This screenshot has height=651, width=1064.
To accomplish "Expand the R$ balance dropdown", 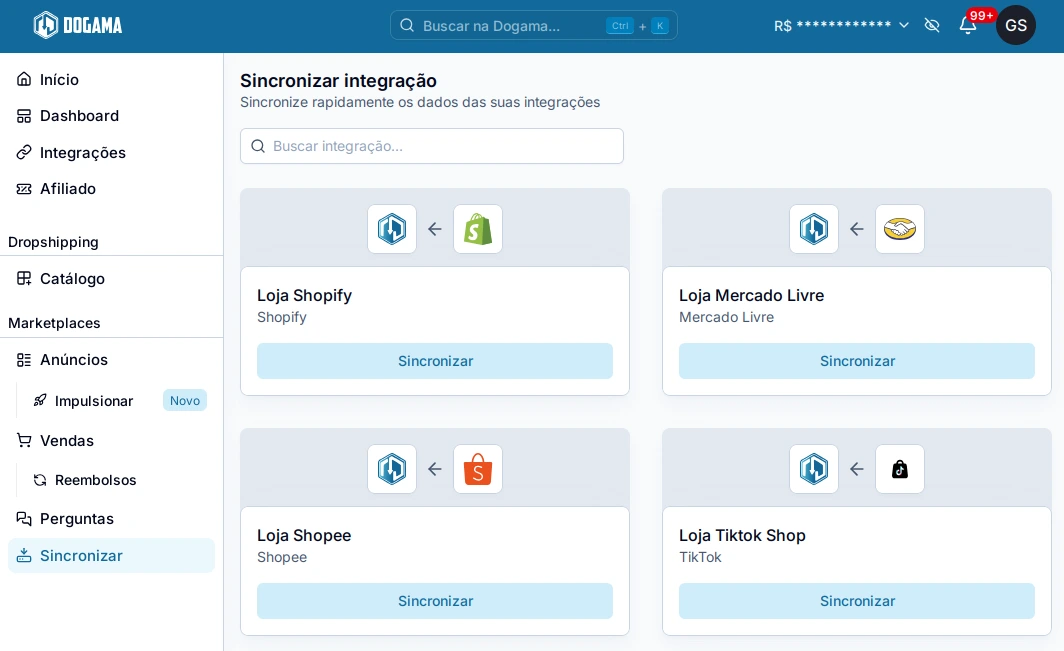I will [x=841, y=26].
